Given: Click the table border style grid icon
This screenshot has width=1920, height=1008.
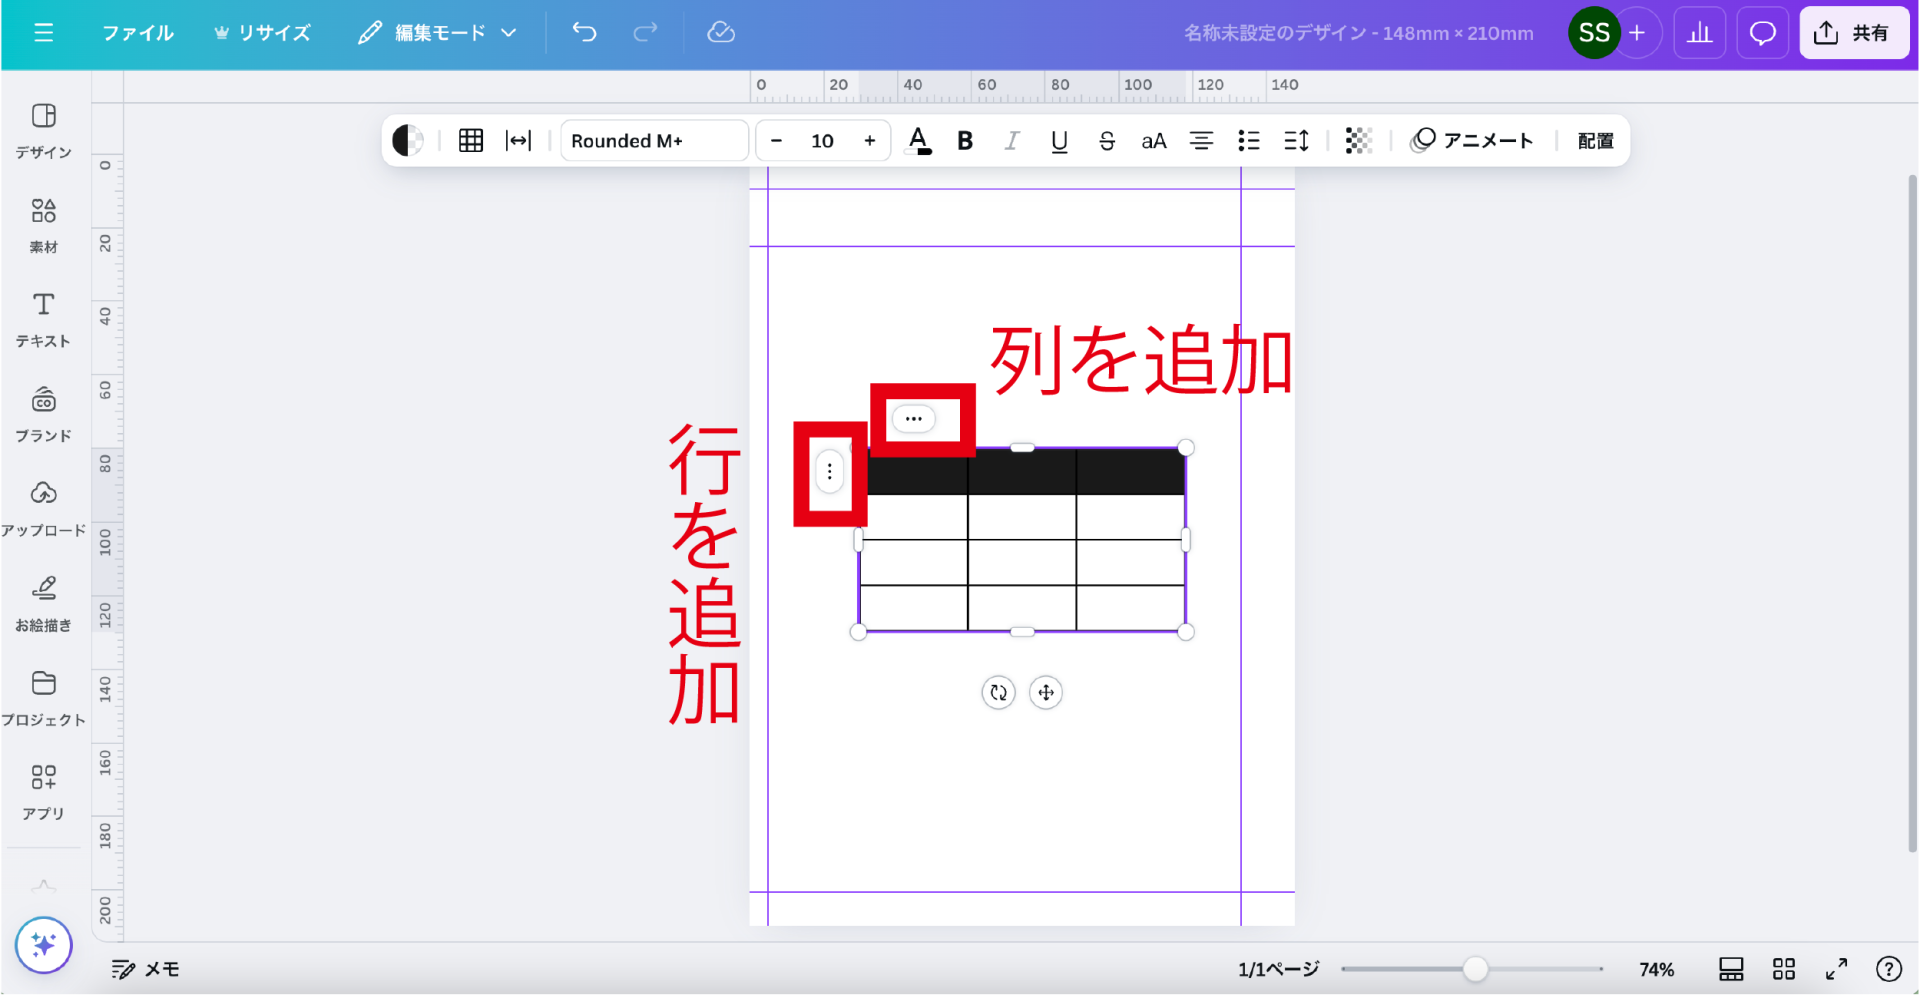Looking at the screenshot, I should click(x=470, y=141).
